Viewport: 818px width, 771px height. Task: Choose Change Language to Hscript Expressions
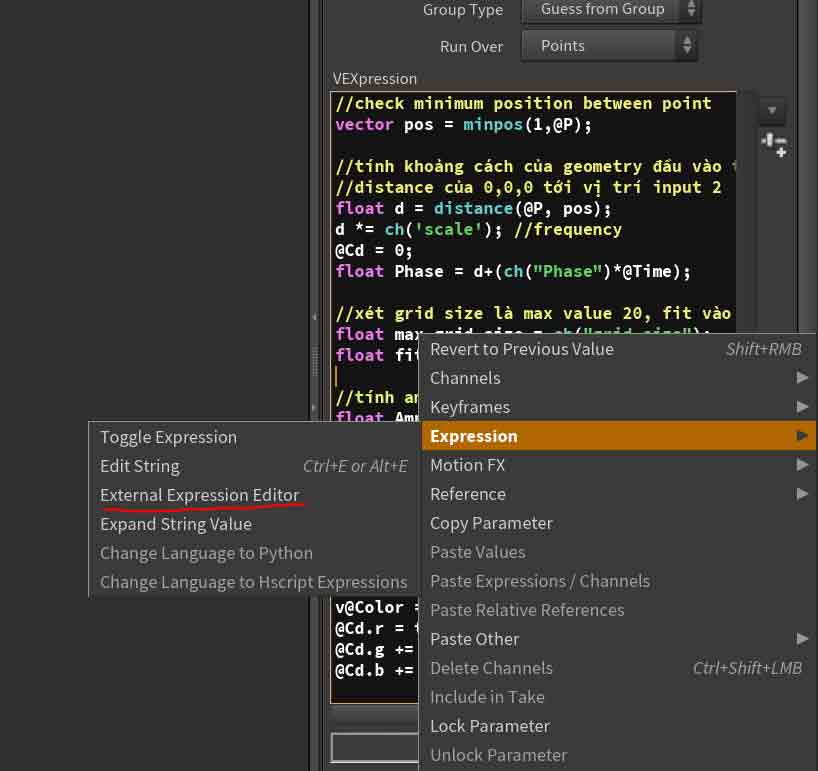click(254, 582)
